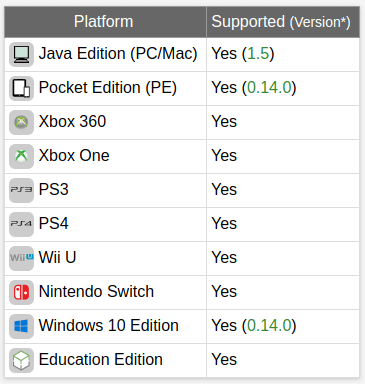Click the PS4 logo icon
The image size is (365, 384).
pos(21,224)
